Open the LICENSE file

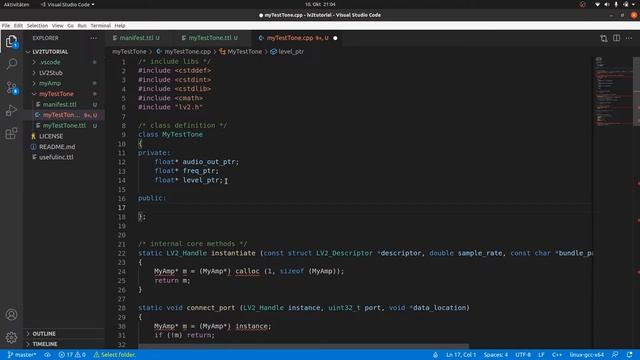(51, 136)
